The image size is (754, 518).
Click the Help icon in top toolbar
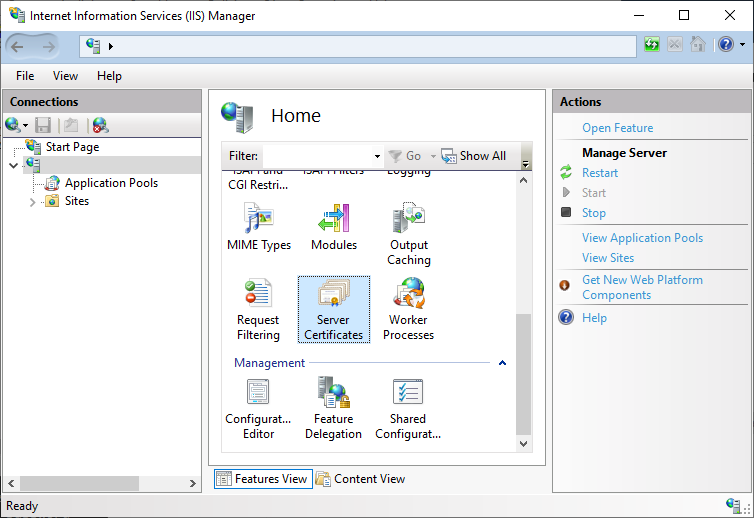[727, 45]
